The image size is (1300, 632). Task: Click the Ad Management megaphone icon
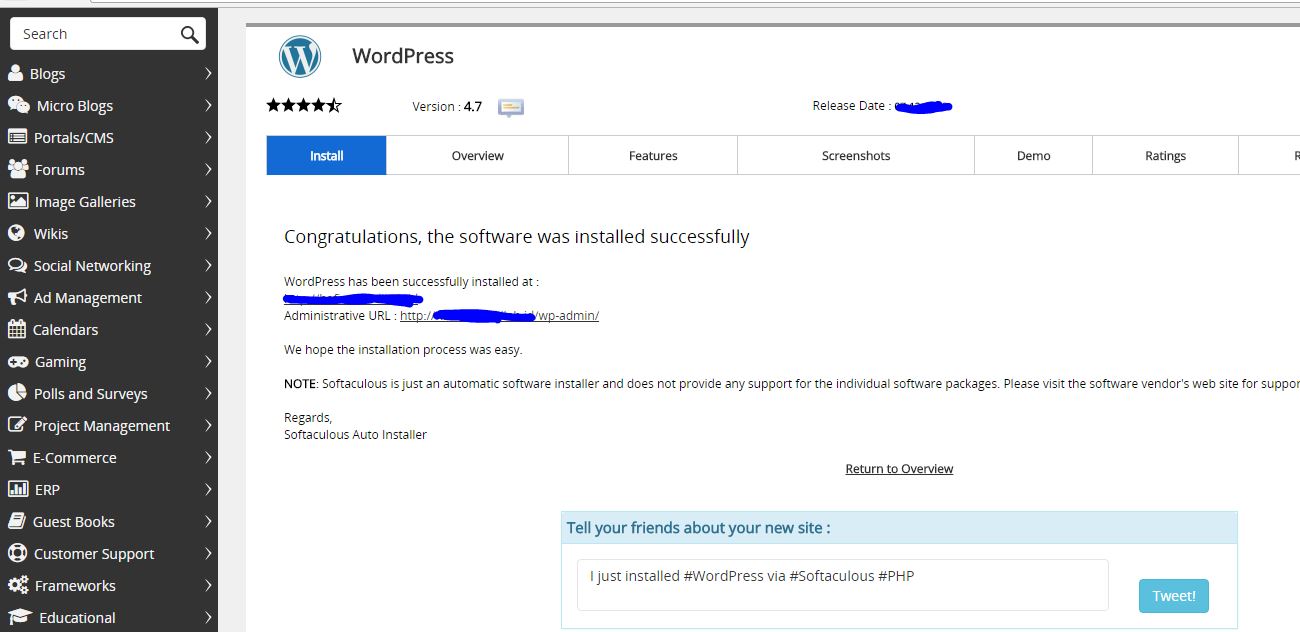17,297
